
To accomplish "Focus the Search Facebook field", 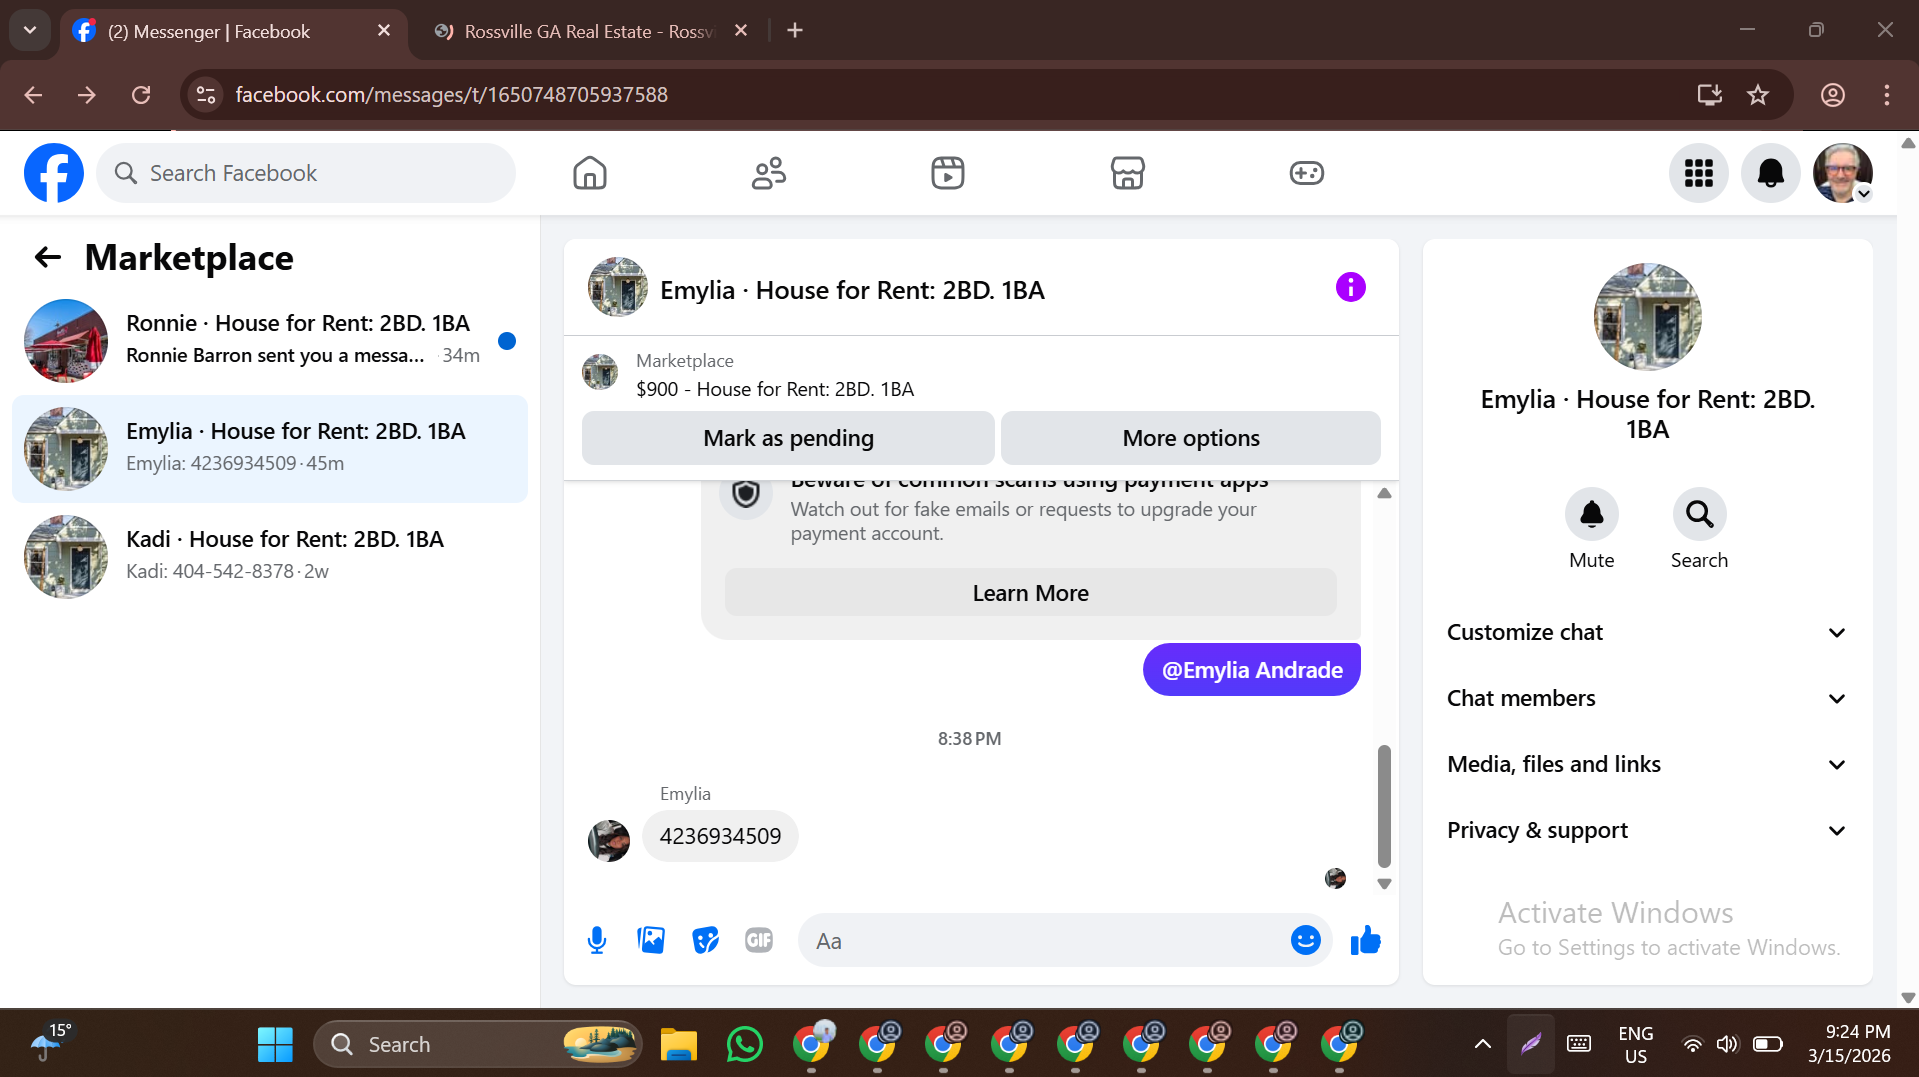I will [306, 173].
